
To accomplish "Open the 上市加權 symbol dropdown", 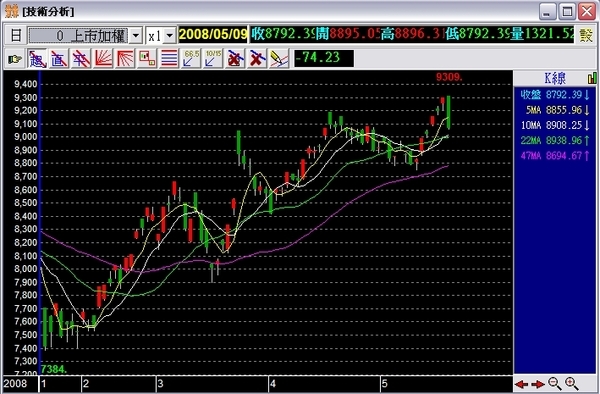I will [135, 36].
